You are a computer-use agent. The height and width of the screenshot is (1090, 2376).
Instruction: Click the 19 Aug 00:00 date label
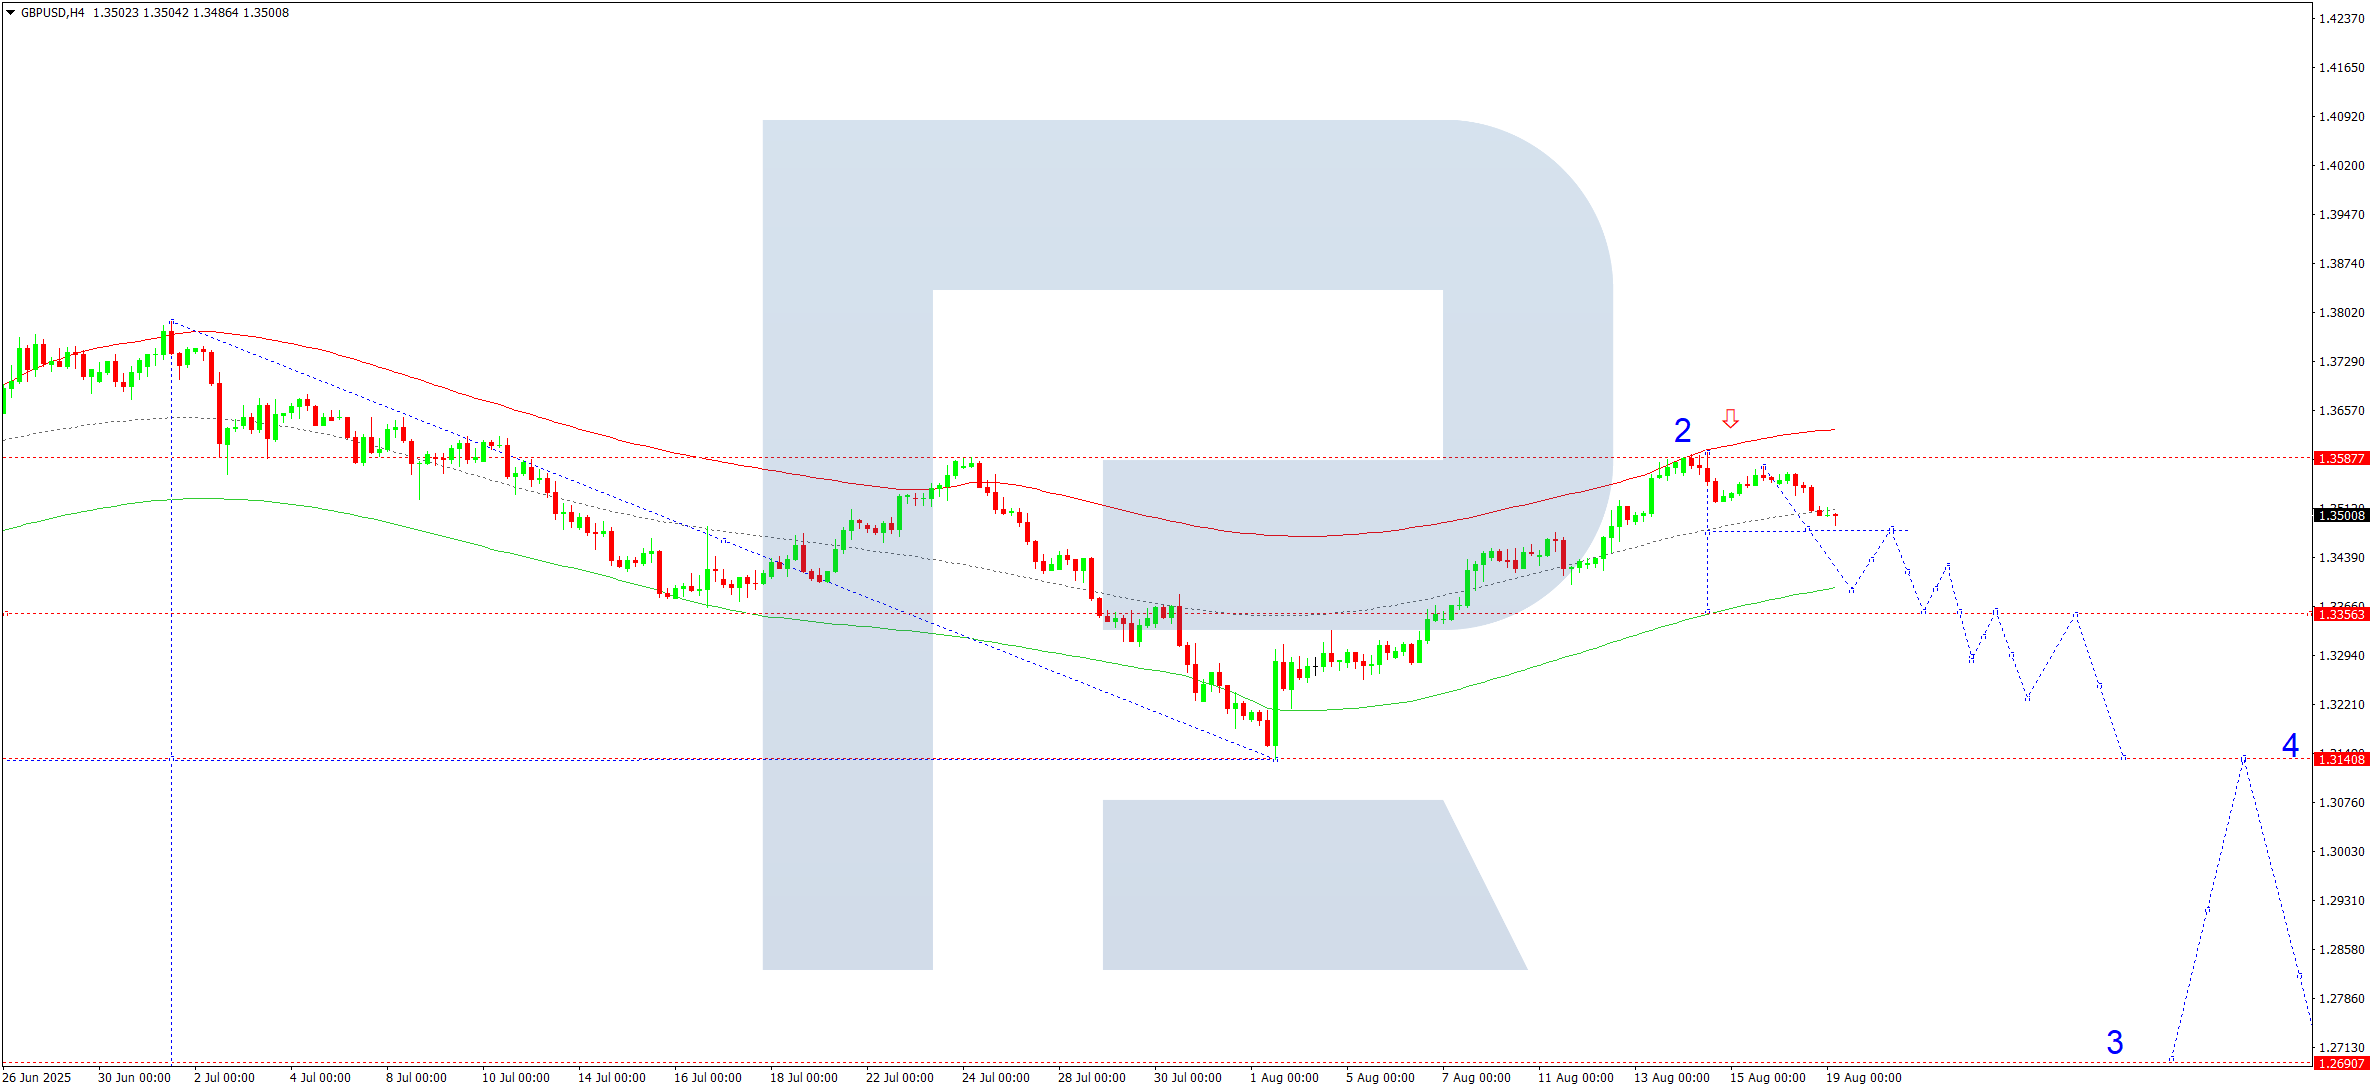pos(1863,1078)
